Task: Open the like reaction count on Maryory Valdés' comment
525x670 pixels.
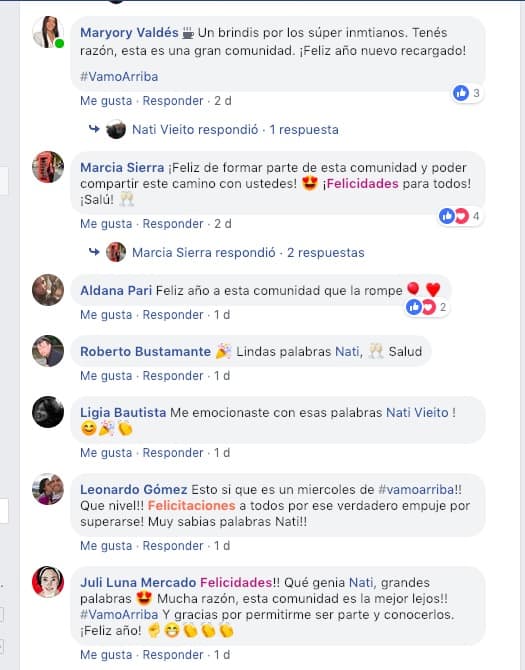Action: (468, 93)
